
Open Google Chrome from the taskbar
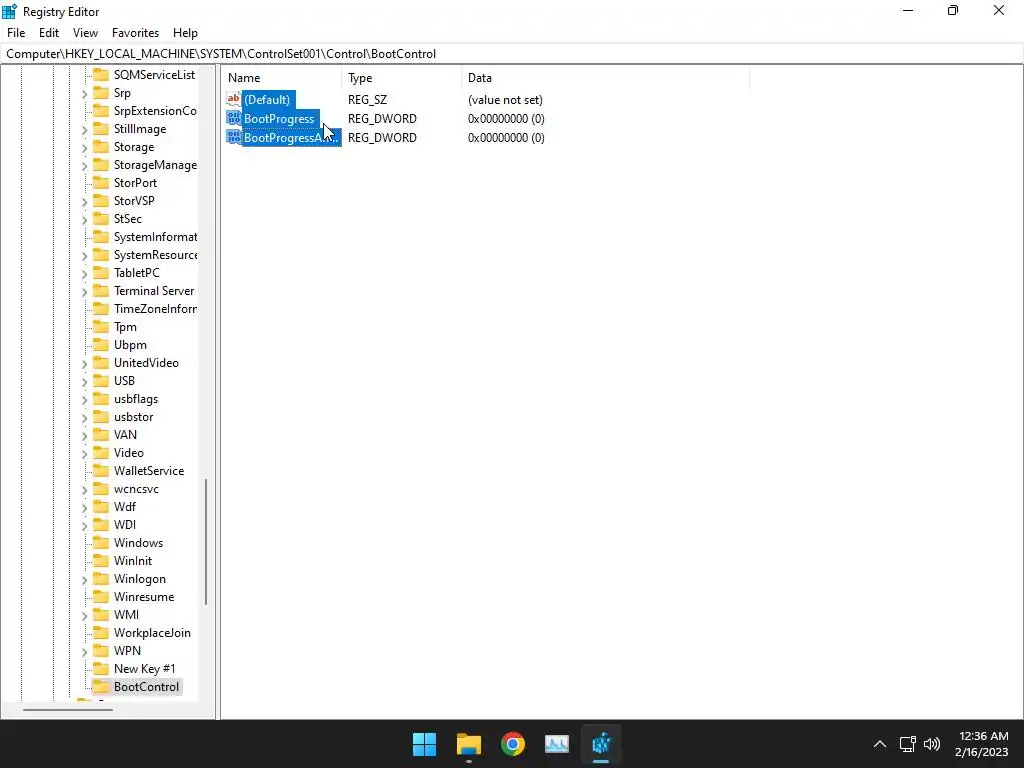coord(513,744)
